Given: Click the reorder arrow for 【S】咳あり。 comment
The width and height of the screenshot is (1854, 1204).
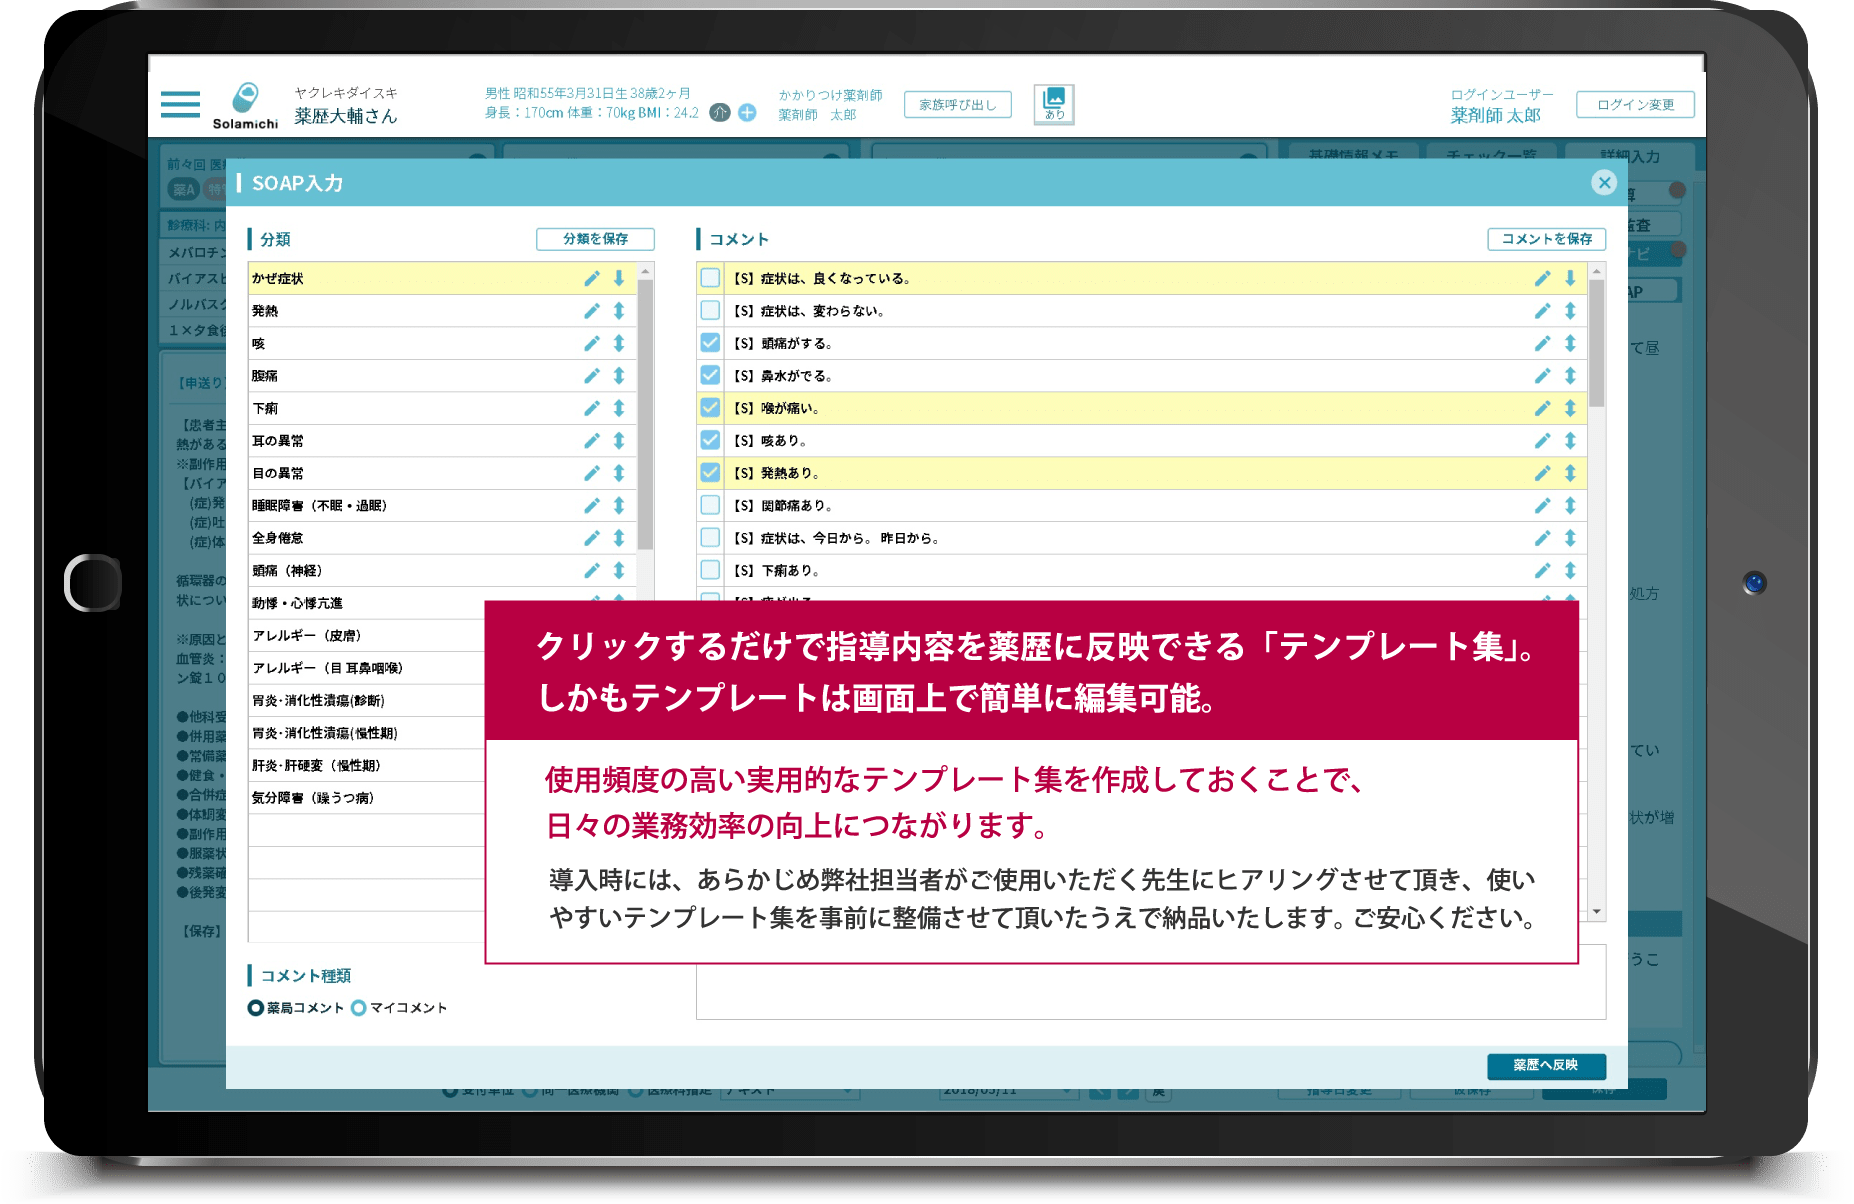Looking at the screenshot, I should pos(1570,441).
